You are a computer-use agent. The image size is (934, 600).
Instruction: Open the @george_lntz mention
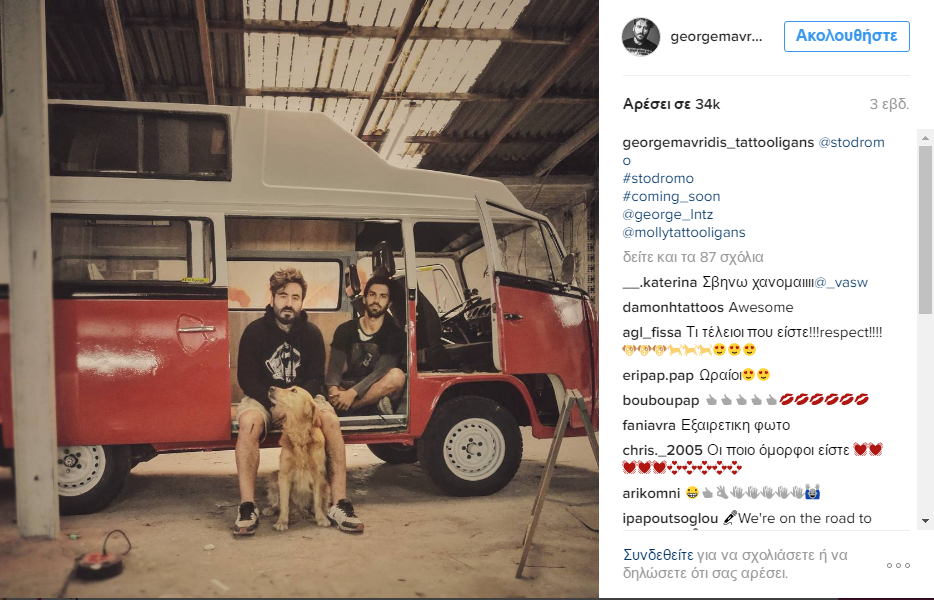668,214
